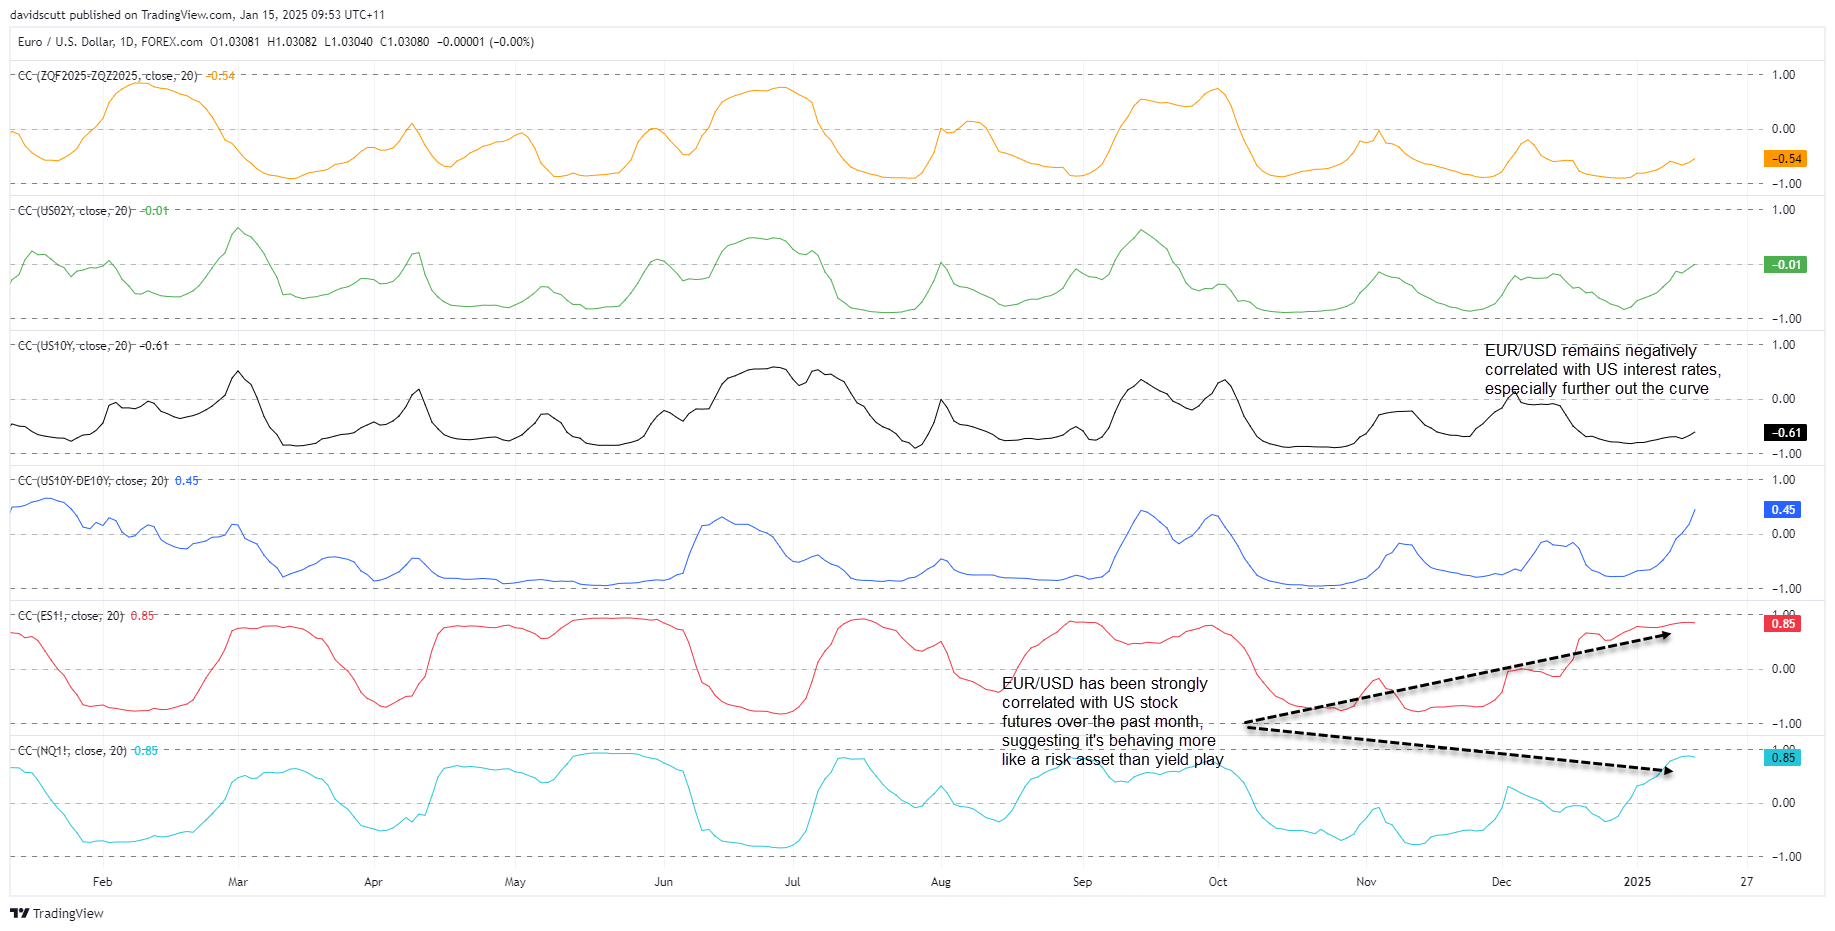The image size is (1835, 931).
Task: Click the cyan 0.85 value tag
Action: pos(1783,758)
